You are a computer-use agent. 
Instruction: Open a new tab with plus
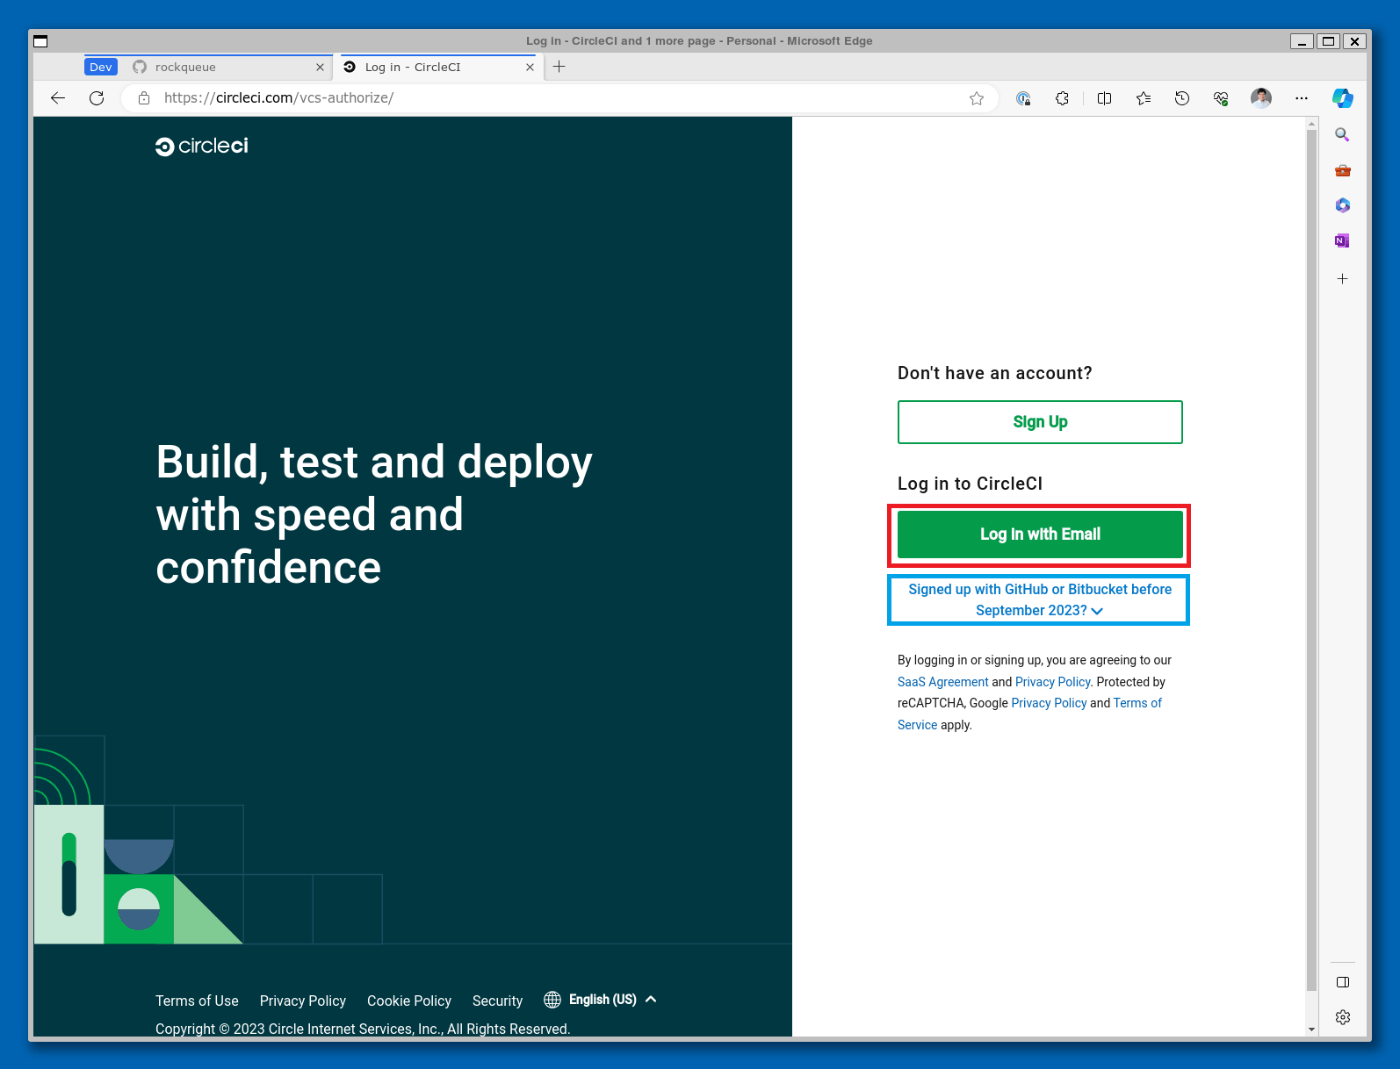(x=559, y=67)
